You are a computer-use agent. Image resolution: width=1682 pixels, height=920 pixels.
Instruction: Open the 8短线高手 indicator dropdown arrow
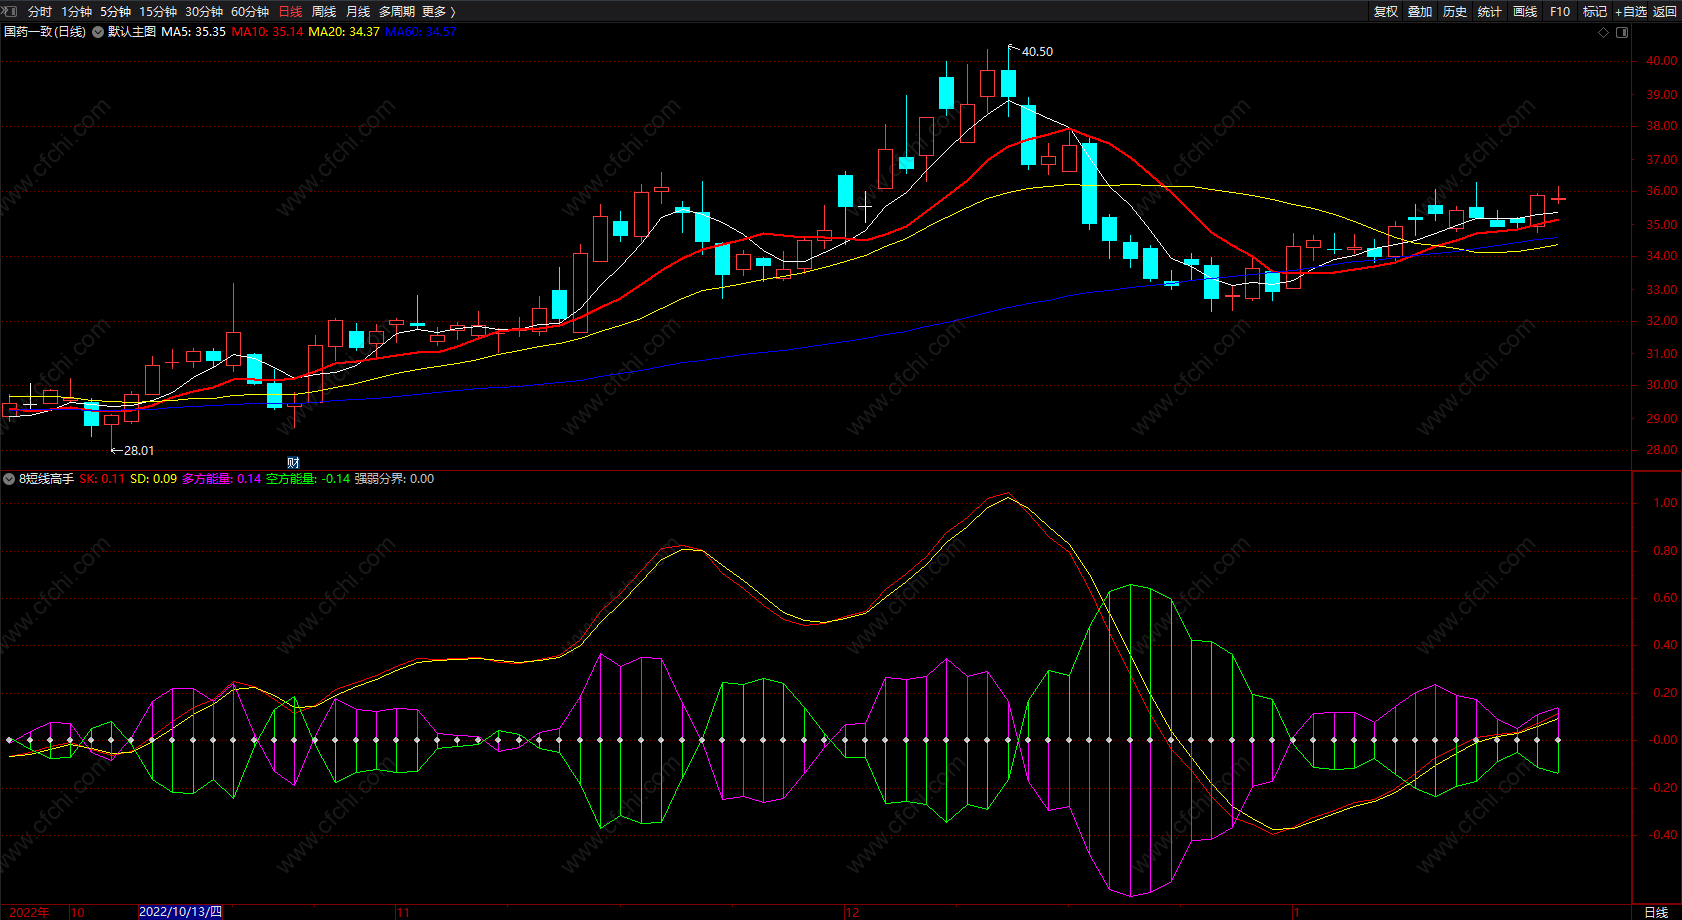click(9, 479)
